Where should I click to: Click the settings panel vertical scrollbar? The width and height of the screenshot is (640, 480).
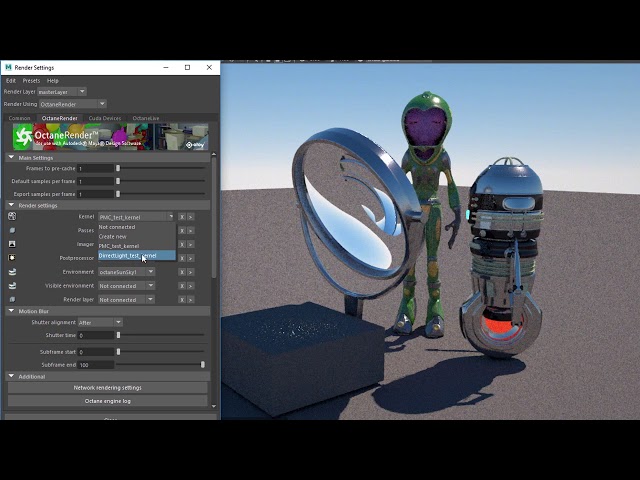[x=213, y=218]
